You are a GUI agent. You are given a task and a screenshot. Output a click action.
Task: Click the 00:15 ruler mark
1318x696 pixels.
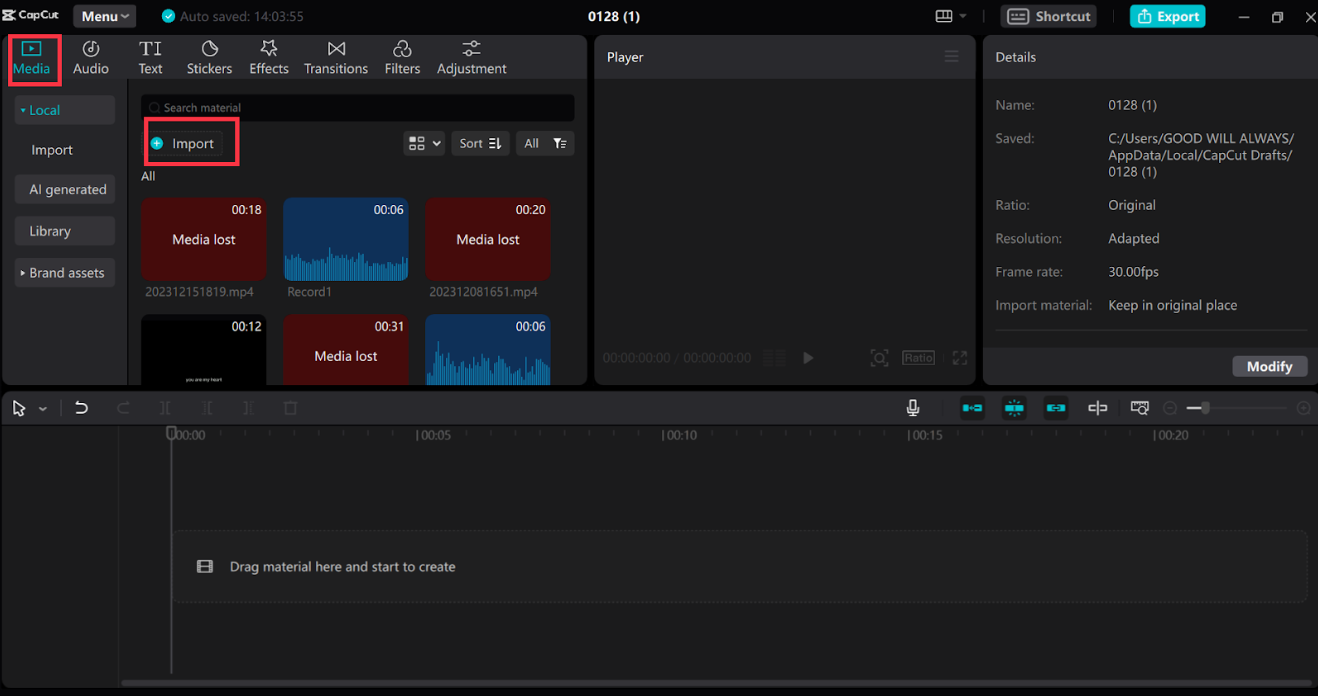(x=926, y=435)
